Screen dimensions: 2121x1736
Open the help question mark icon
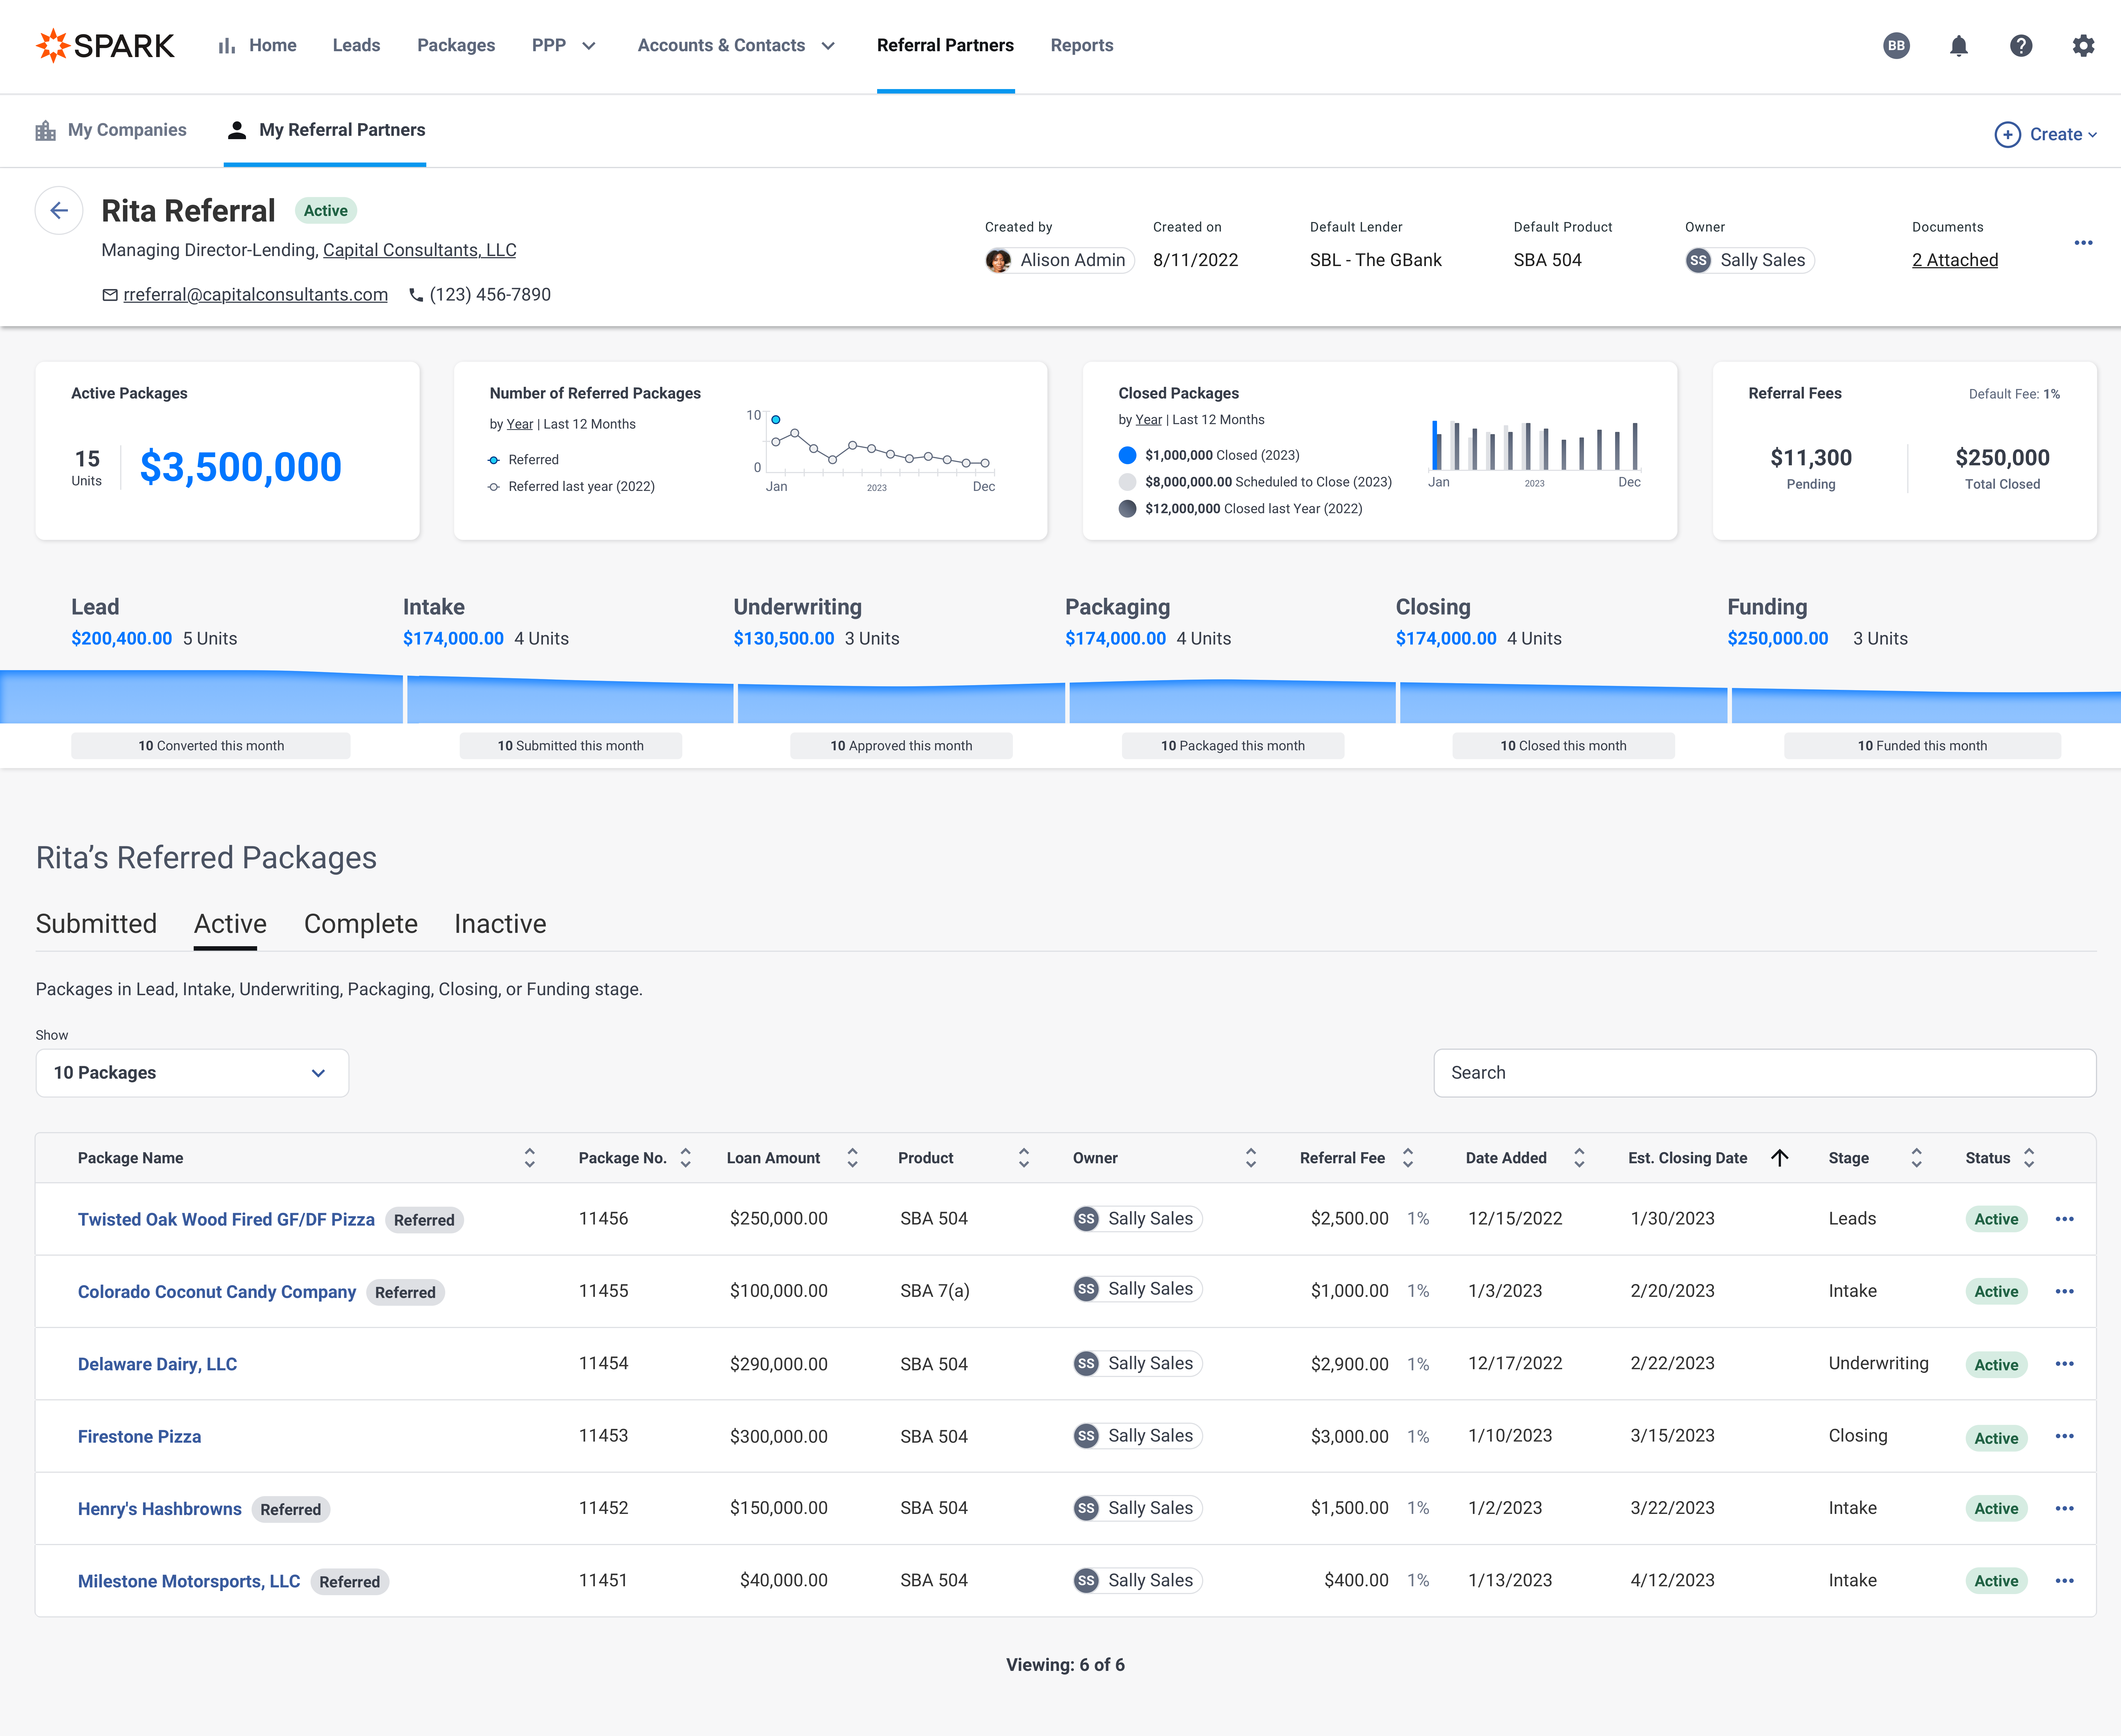coord(2021,46)
